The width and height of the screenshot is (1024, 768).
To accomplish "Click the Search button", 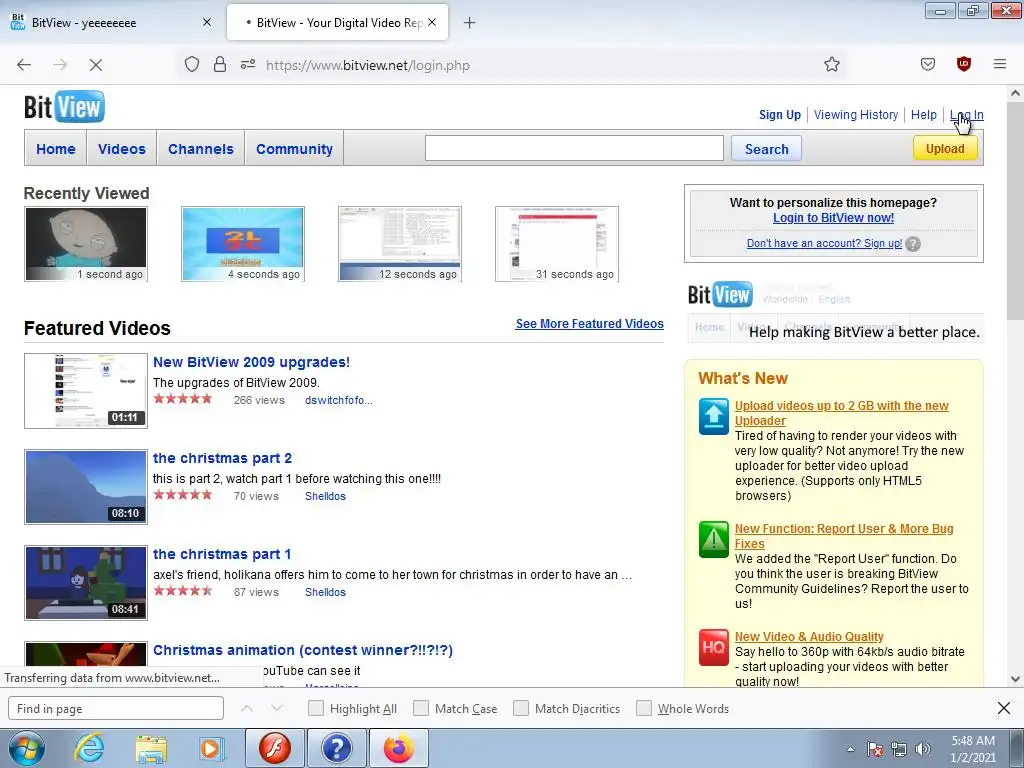I will pyautogui.click(x=767, y=149).
